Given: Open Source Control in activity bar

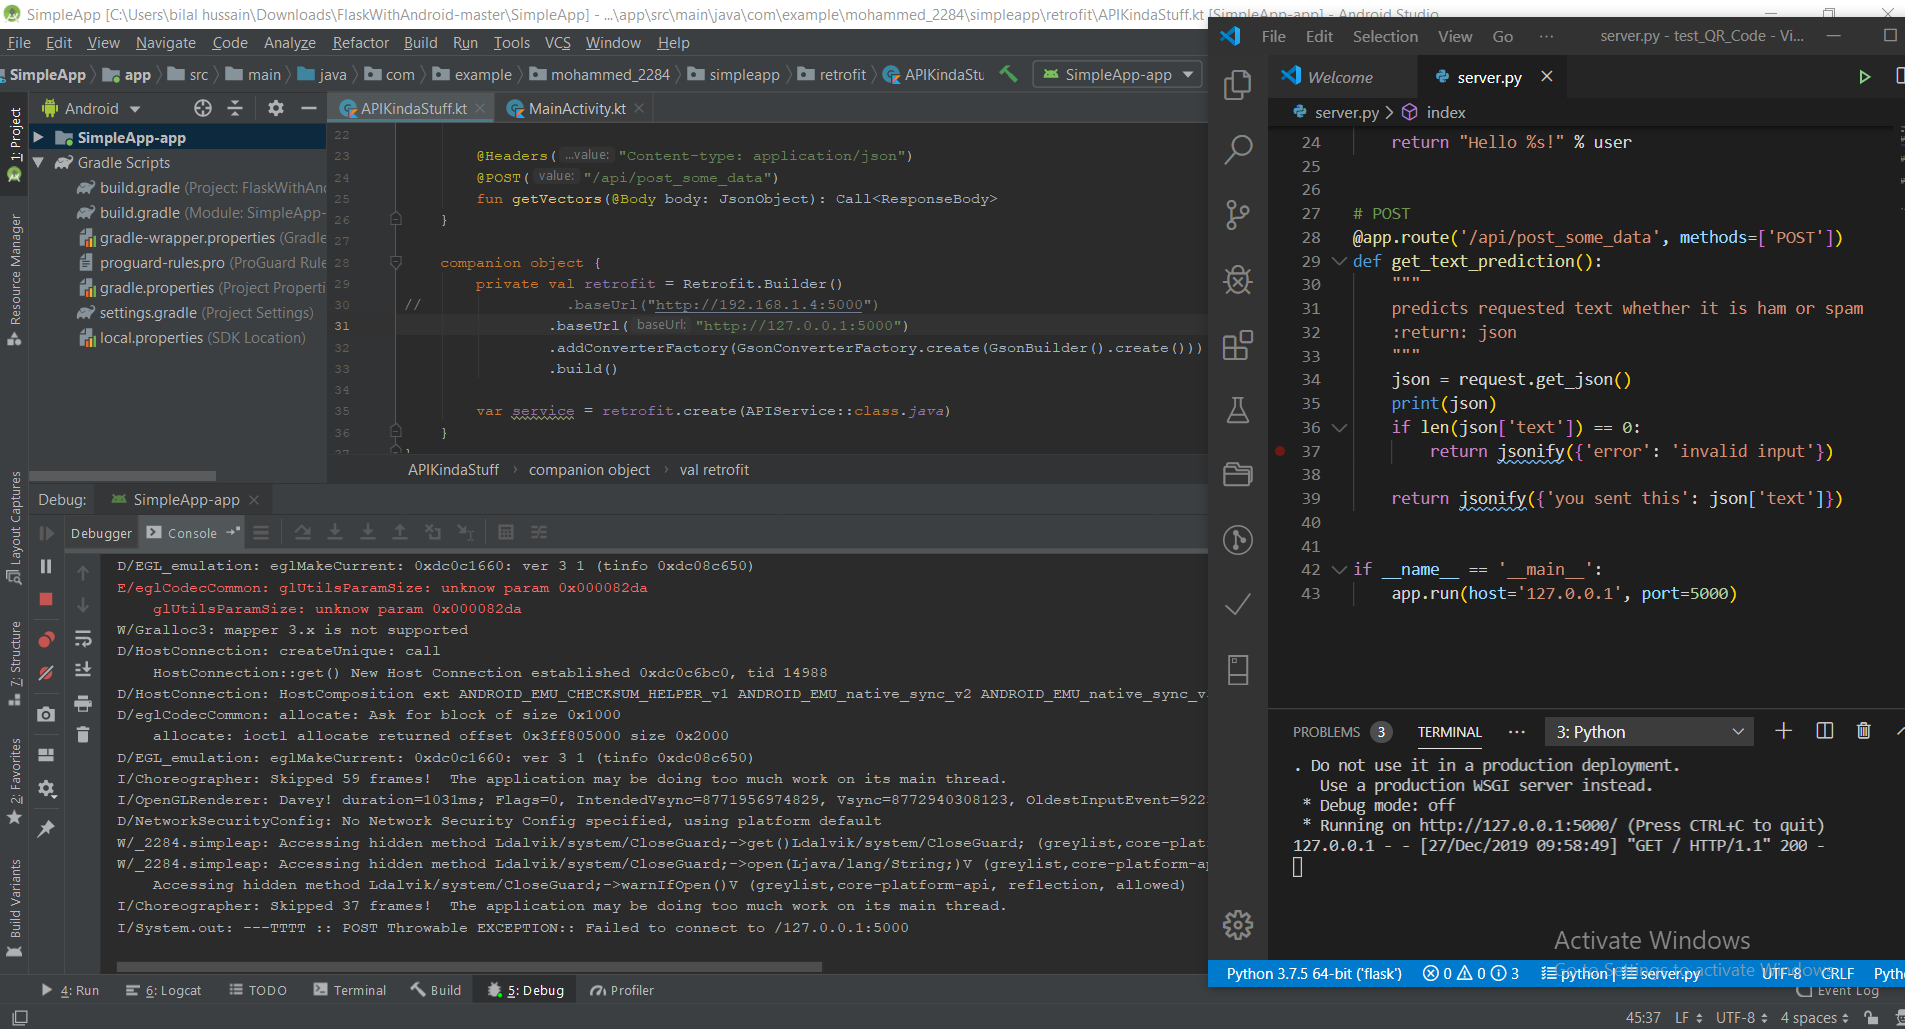Looking at the screenshot, I should [x=1238, y=215].
